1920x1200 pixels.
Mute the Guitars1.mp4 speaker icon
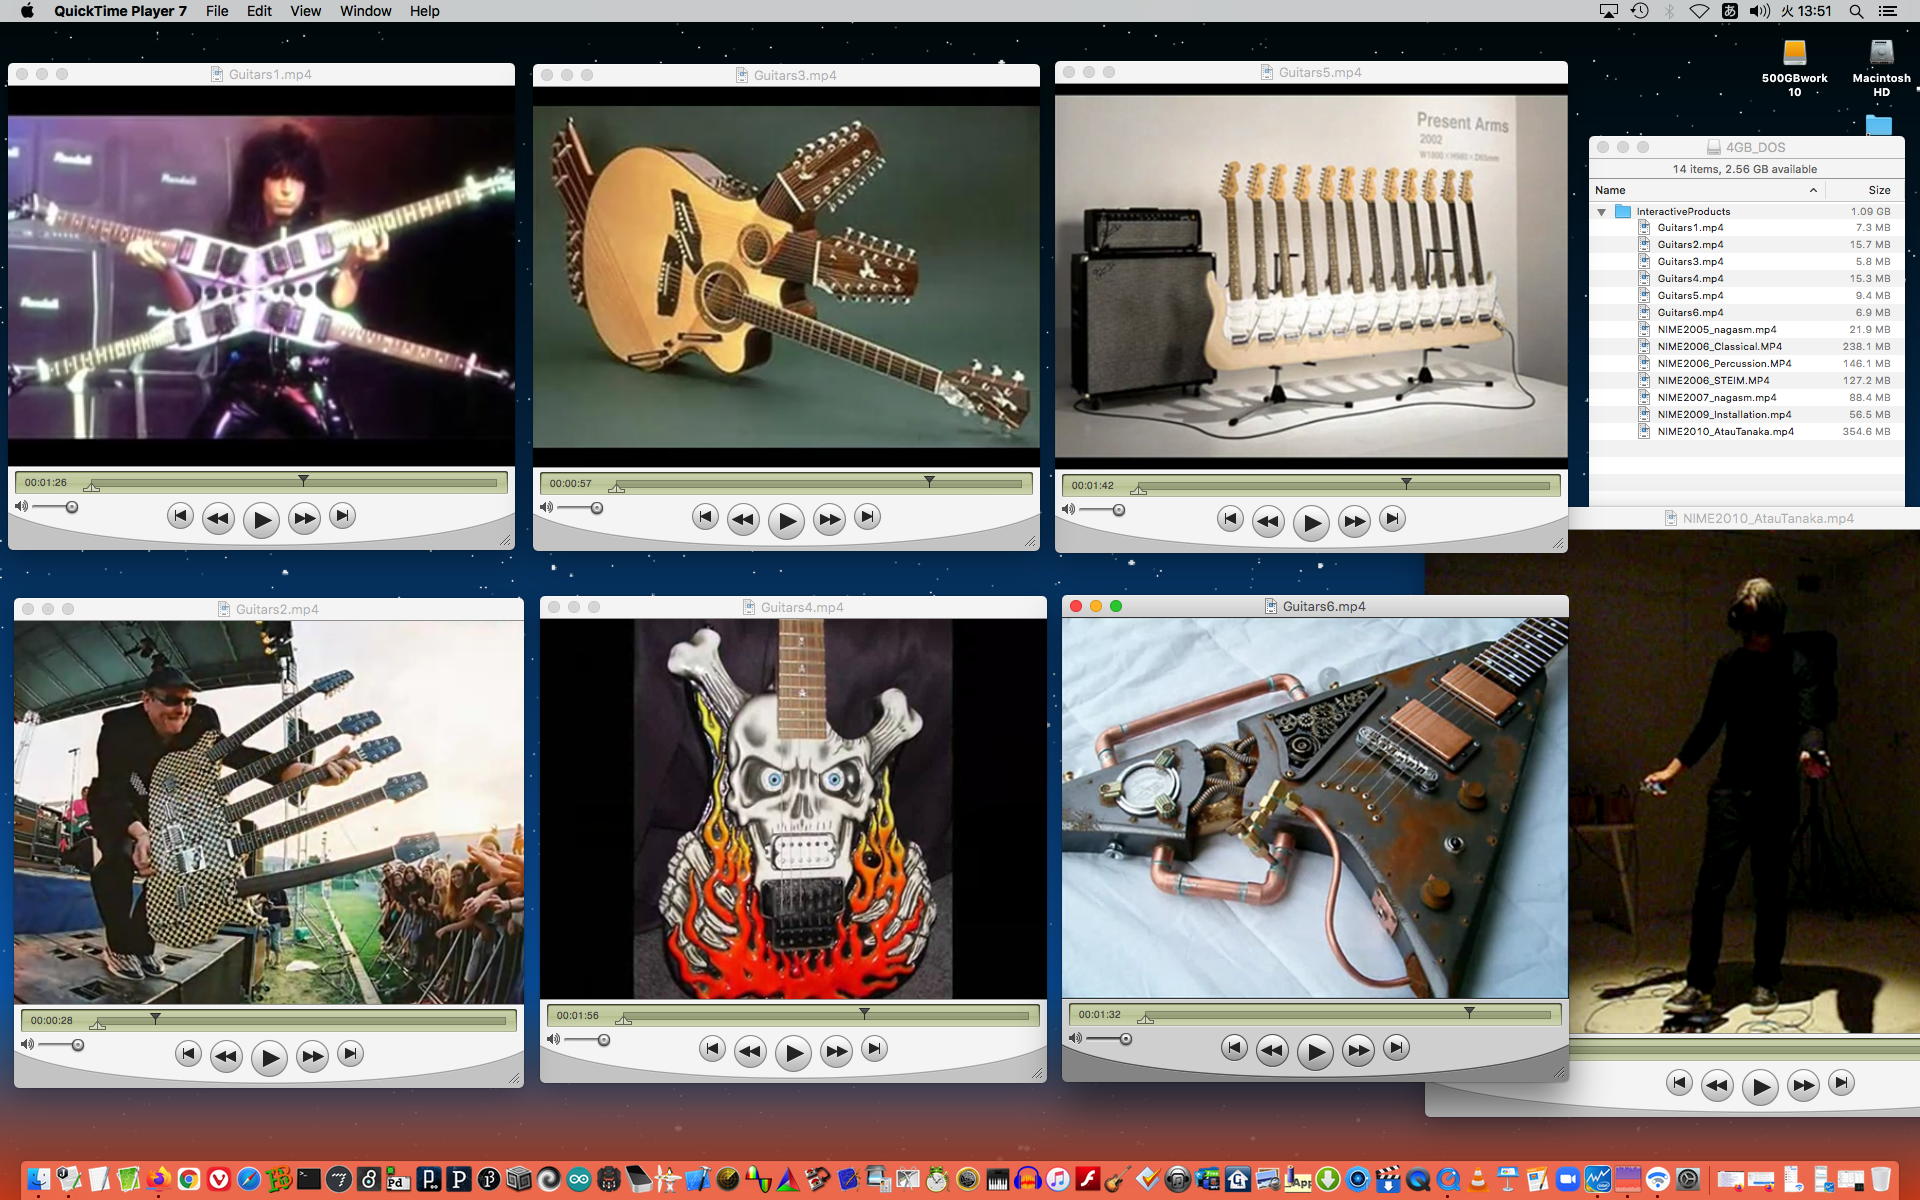click(21, 507)
